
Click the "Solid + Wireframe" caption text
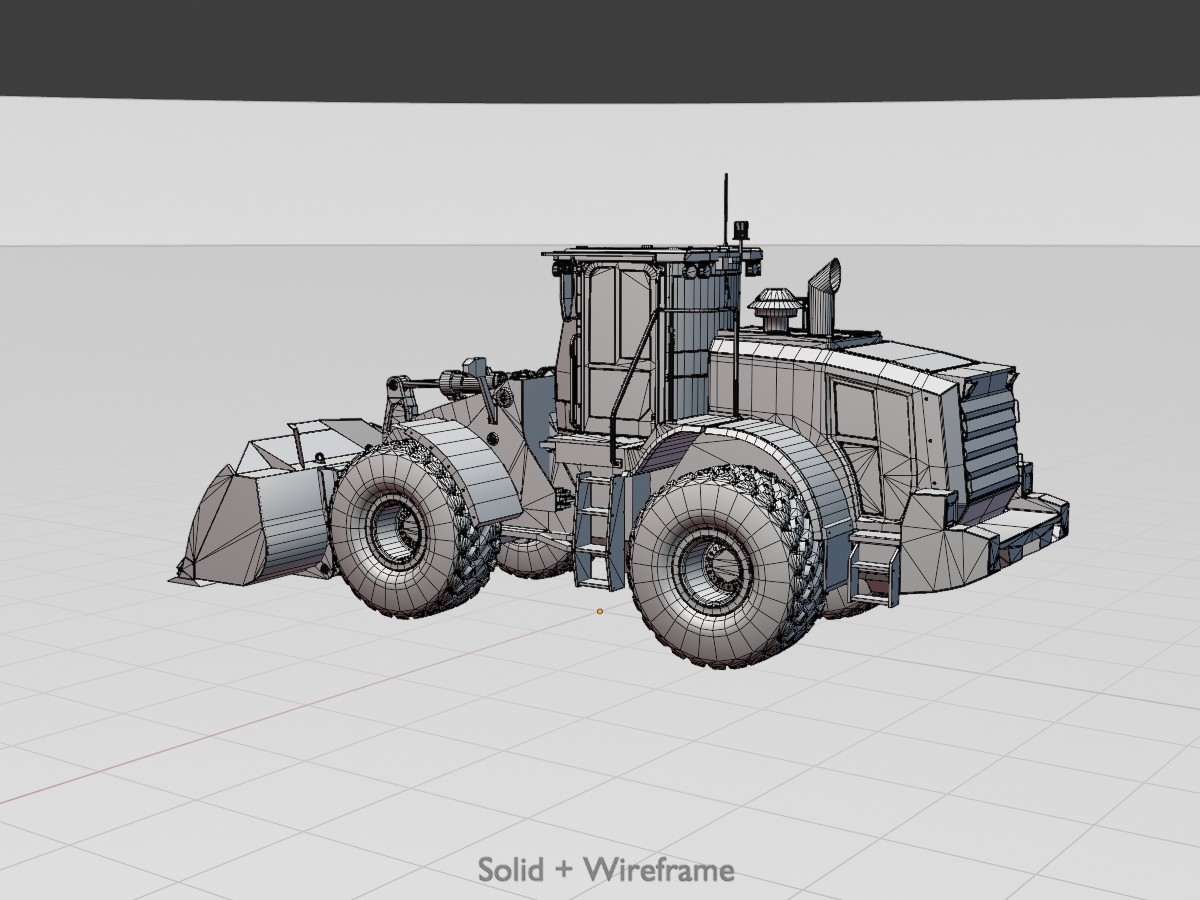pos(605,869)
